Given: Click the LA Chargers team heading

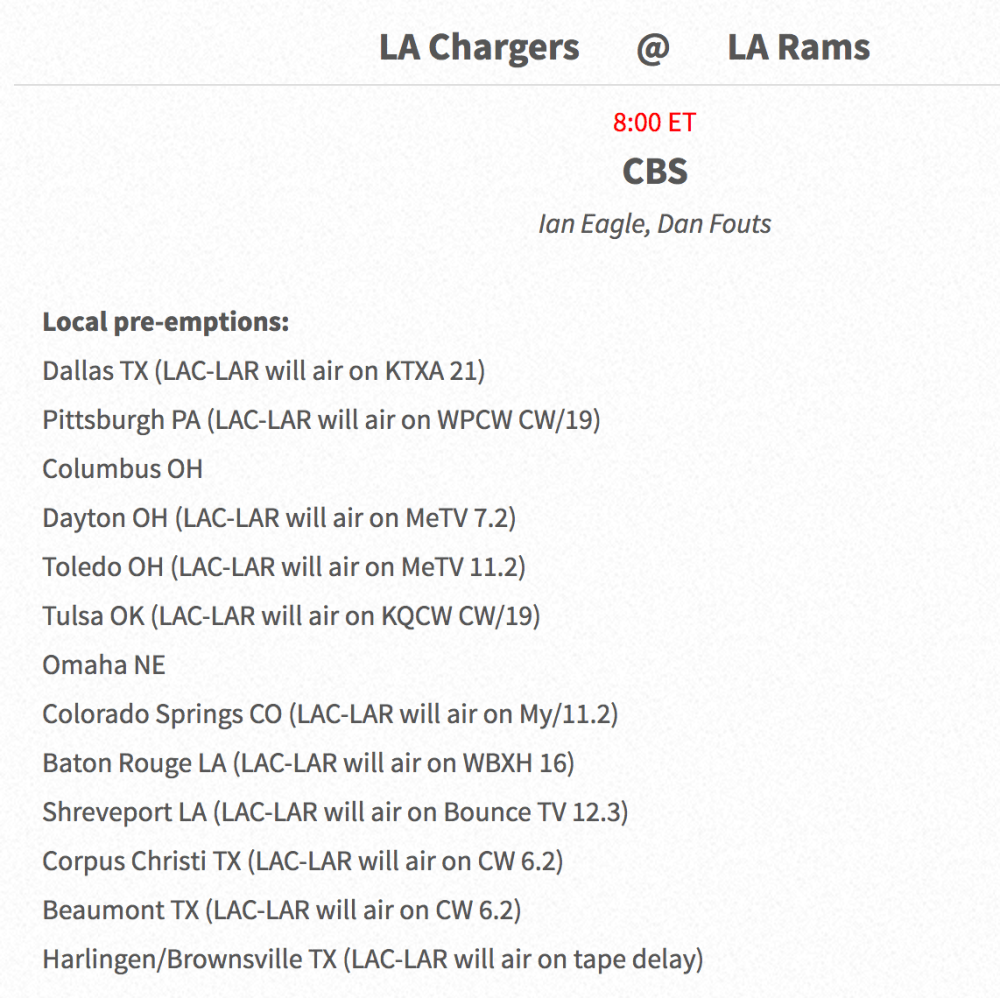Looking at the screenshot, I should (x=479, y=48).
